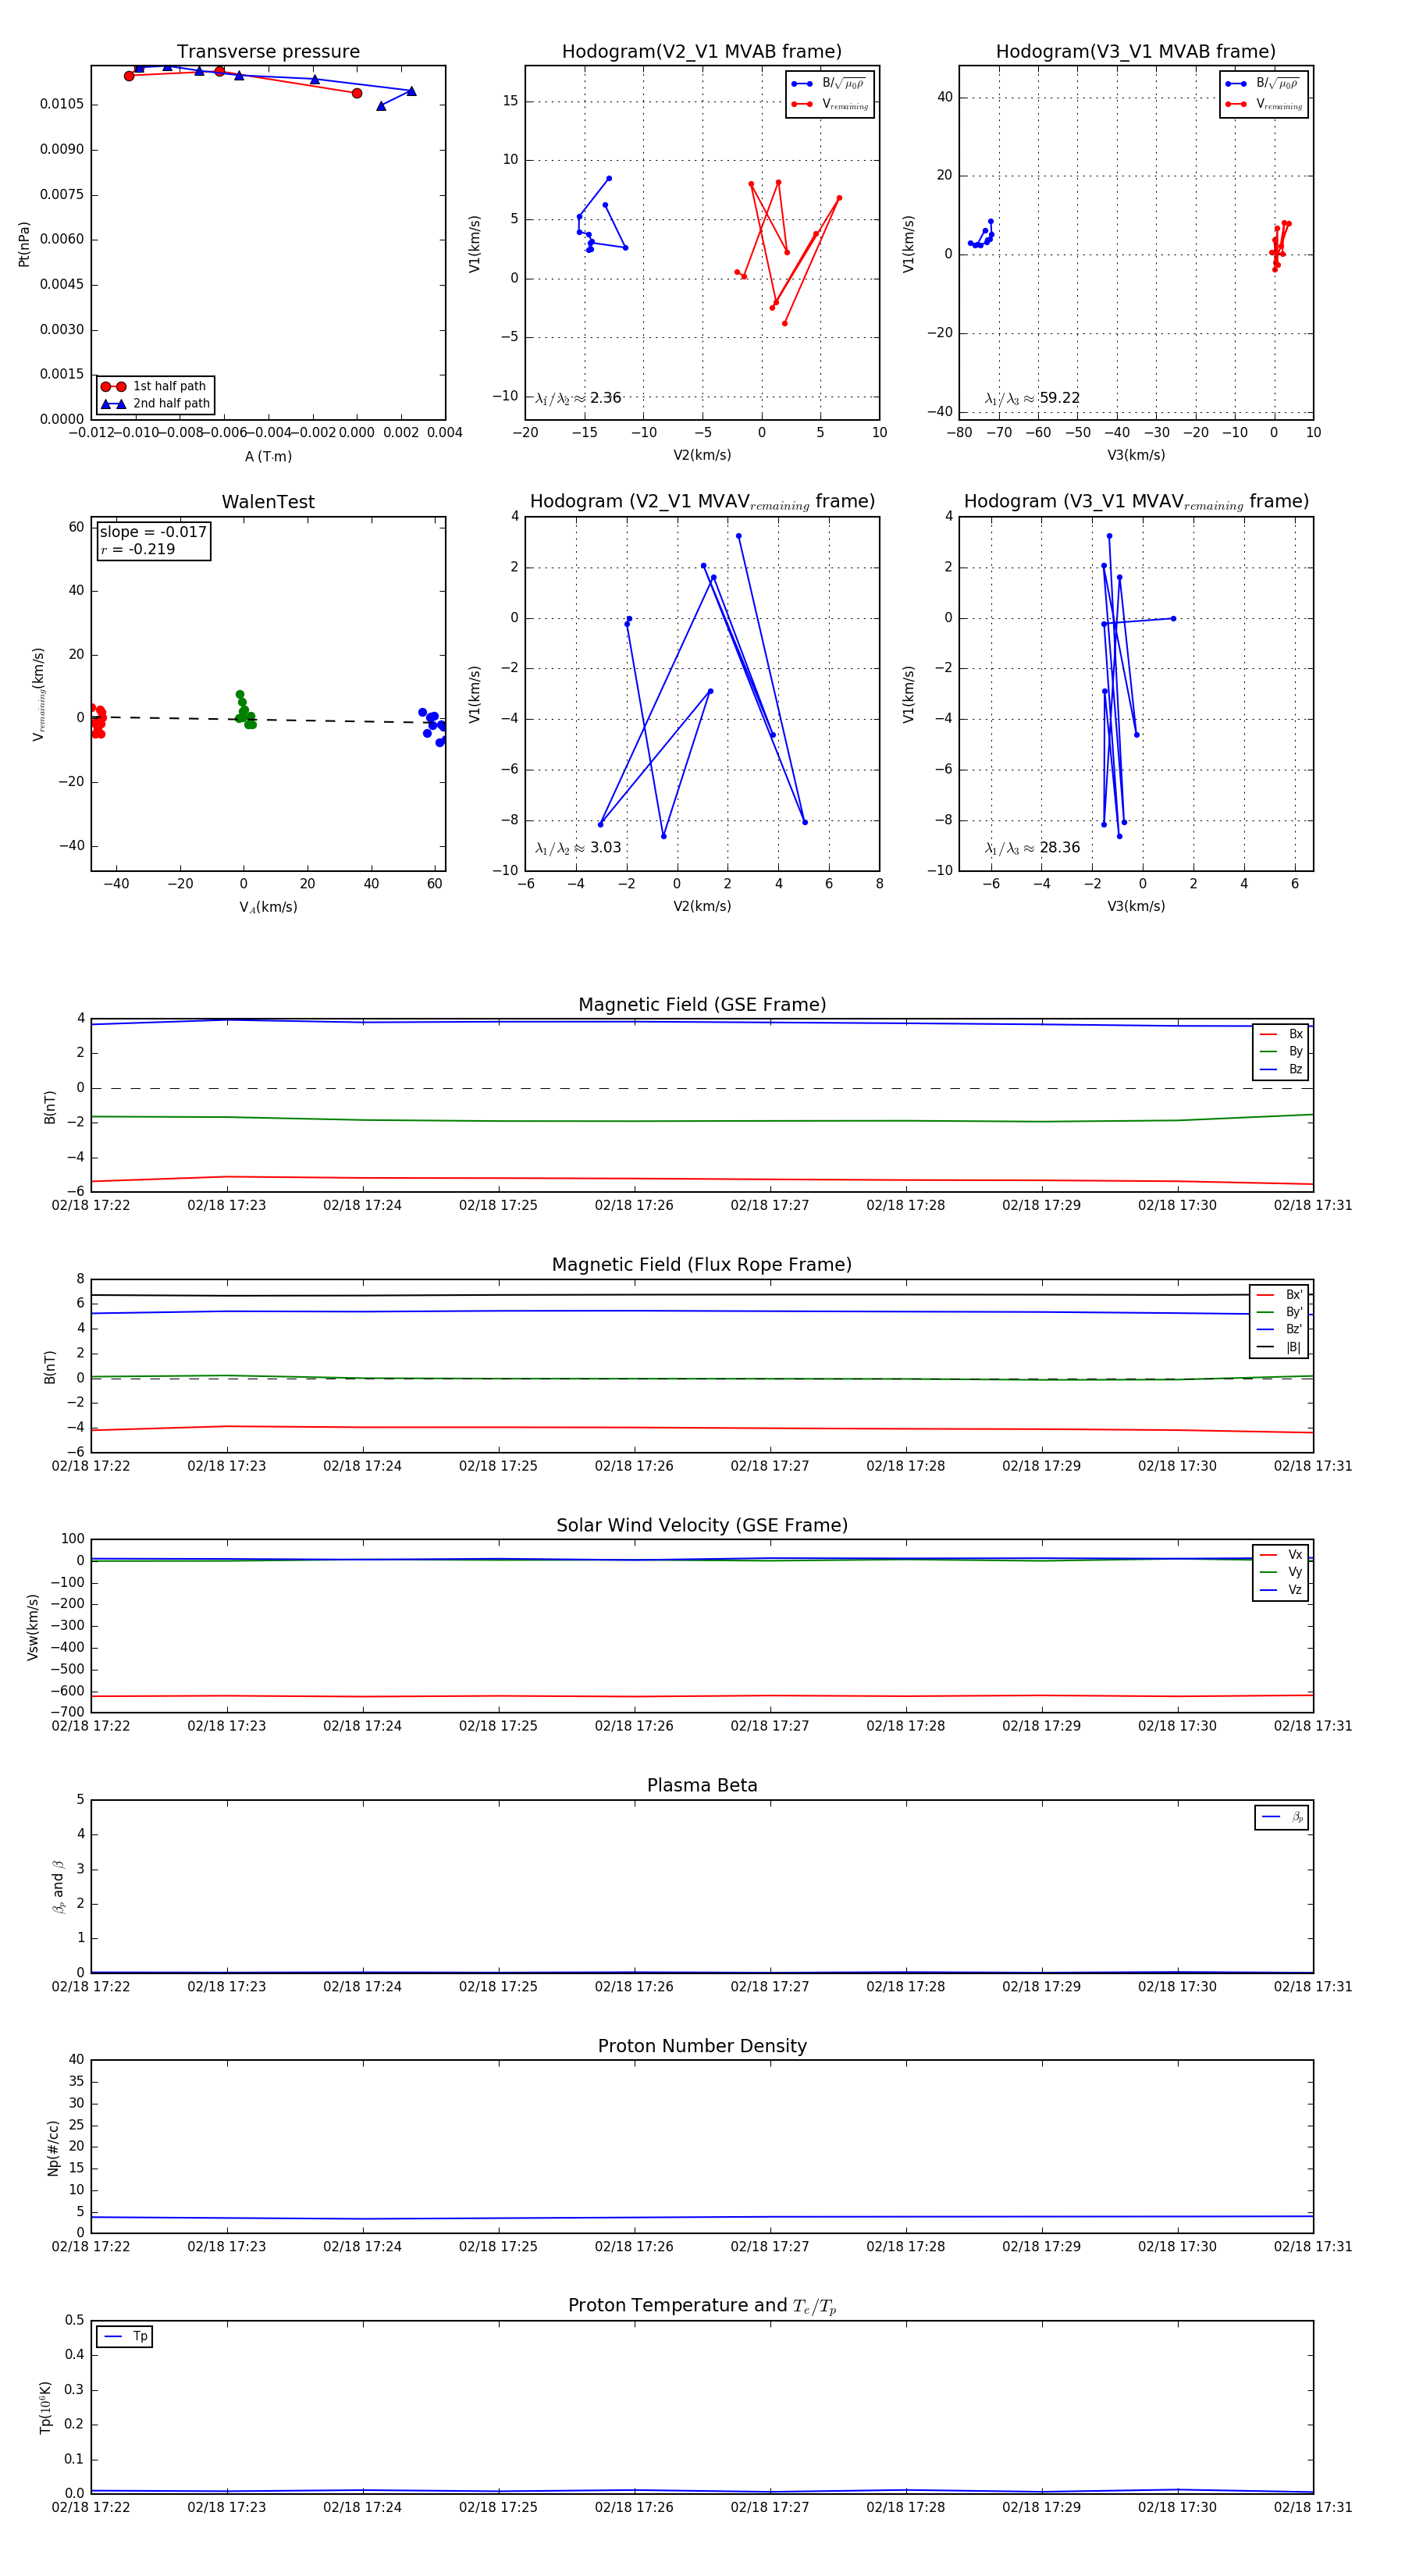Viewport: 1405px width, 2576px height.
Task: Click the eigenvalue ratio text '2.36'
Action: (605, 398)
